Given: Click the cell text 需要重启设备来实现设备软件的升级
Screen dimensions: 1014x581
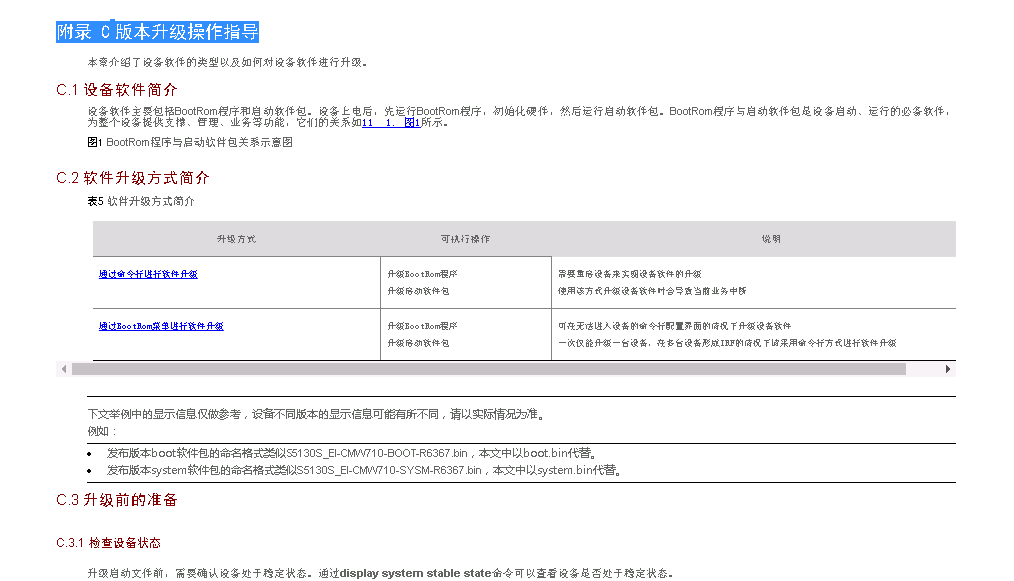Looking at the screenshot, I should [x=630, y=274].
